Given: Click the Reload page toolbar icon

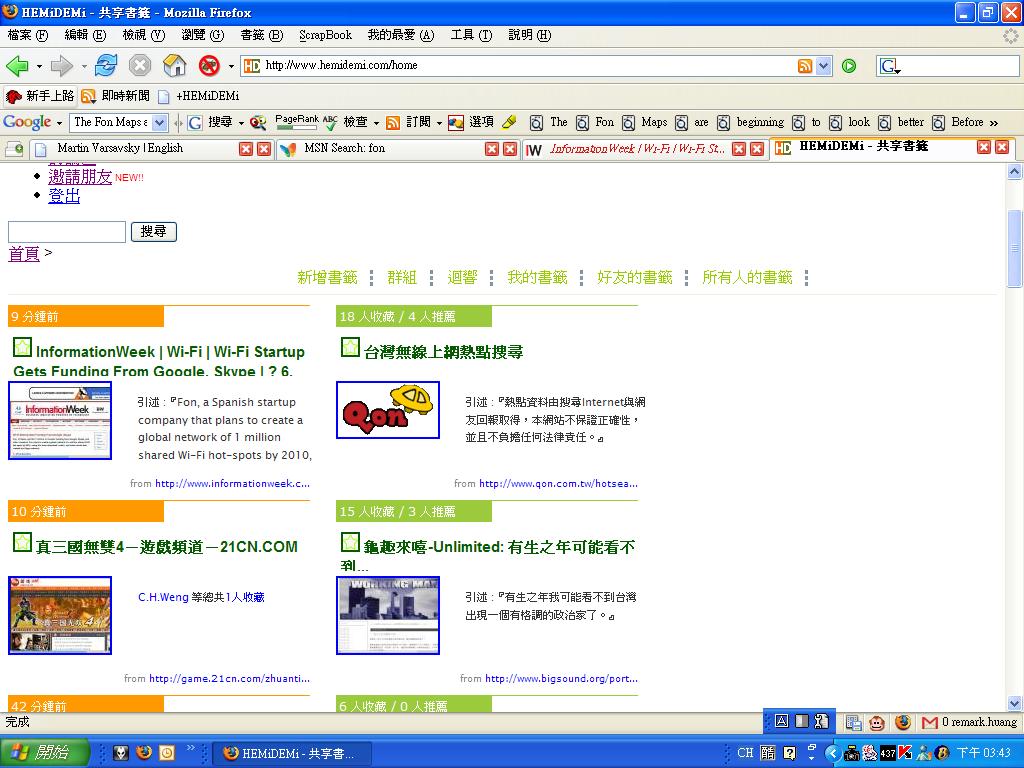Looking at the screenshot, I should click(x=106, y=66).
